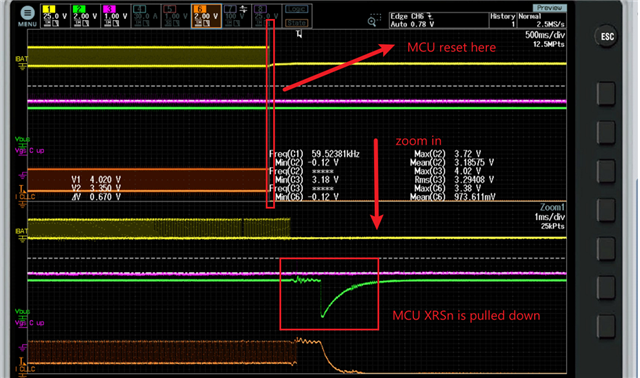Enable dimmed channel 4 current input
The width and height of the screenshot is (640, 378).
point(146,16)
